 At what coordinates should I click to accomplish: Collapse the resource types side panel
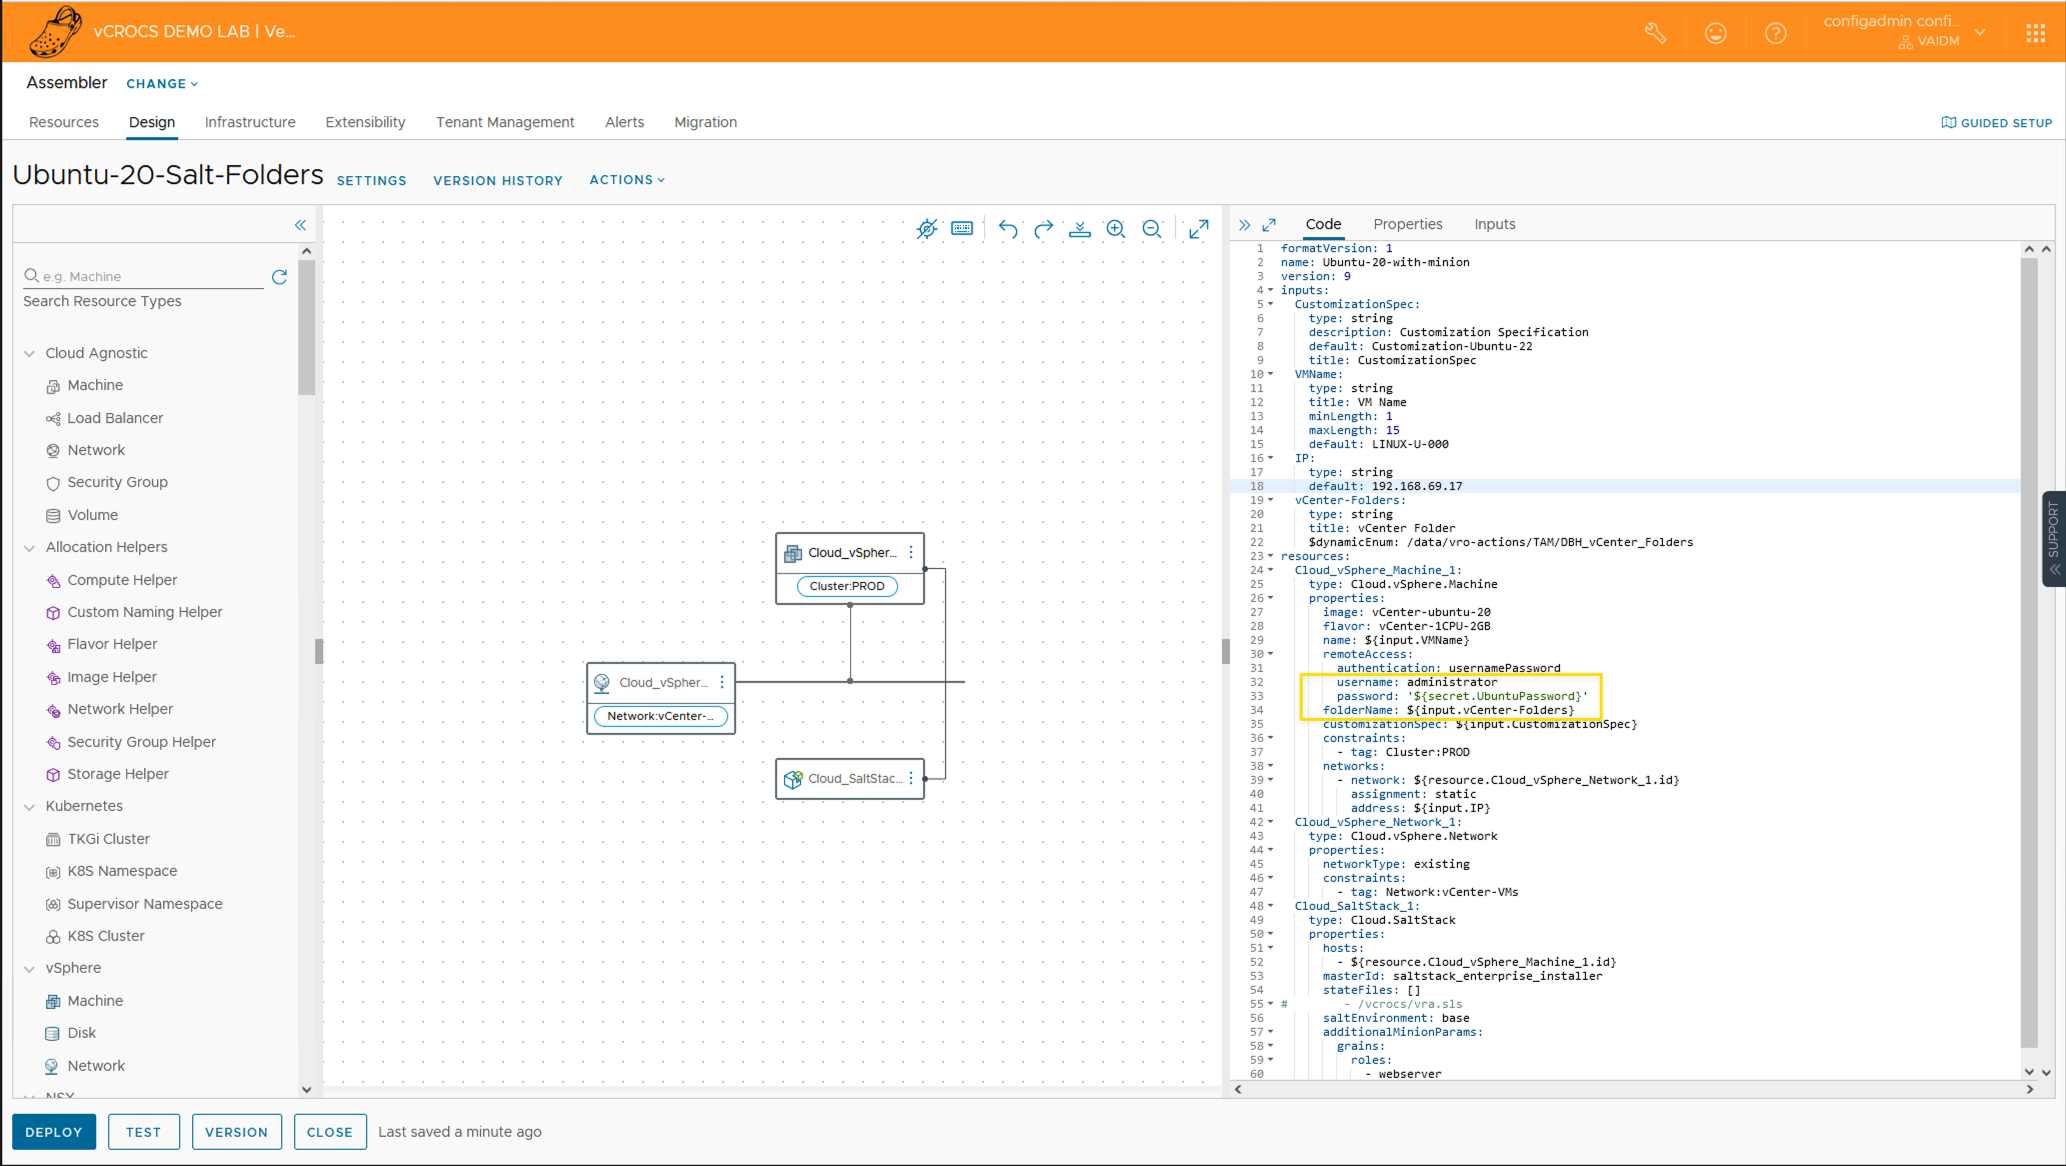pos(300,225)
